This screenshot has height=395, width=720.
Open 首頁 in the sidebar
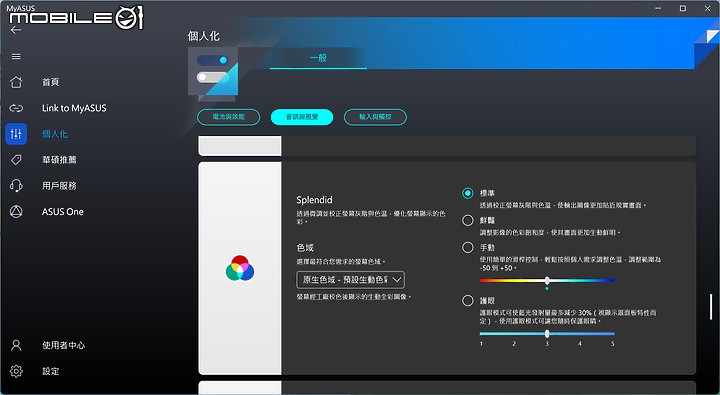pyautogui.click(x=51, y=82)
